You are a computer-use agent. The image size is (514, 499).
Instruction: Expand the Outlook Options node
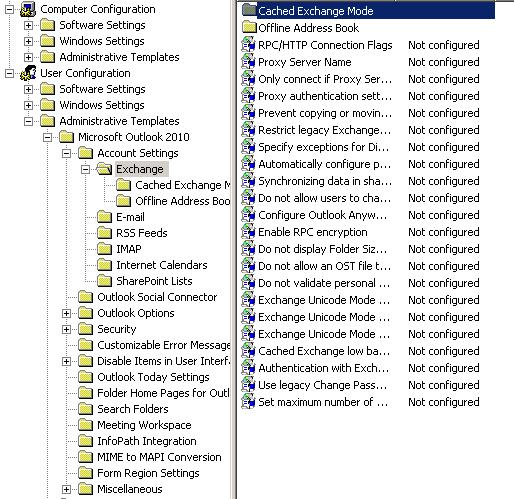click(x=66, y=313)
